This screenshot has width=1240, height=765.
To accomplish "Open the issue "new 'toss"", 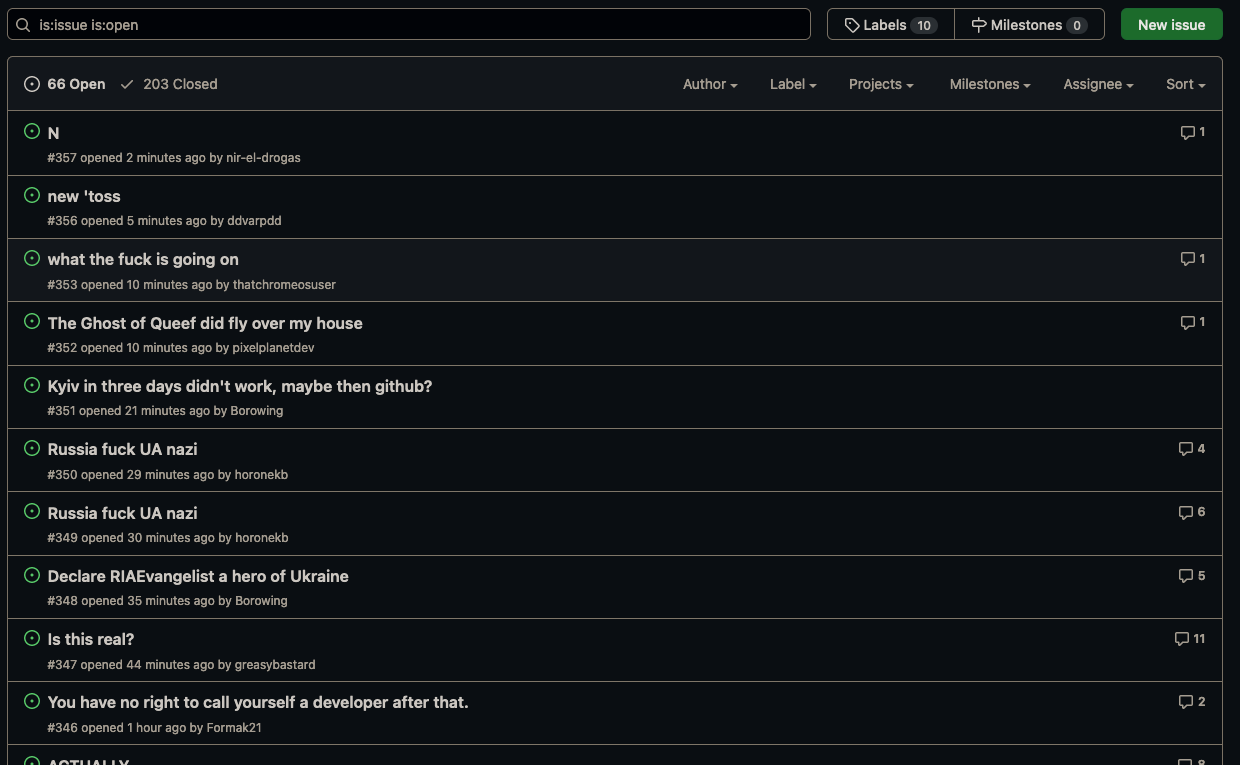I will (x=84, y=196).
